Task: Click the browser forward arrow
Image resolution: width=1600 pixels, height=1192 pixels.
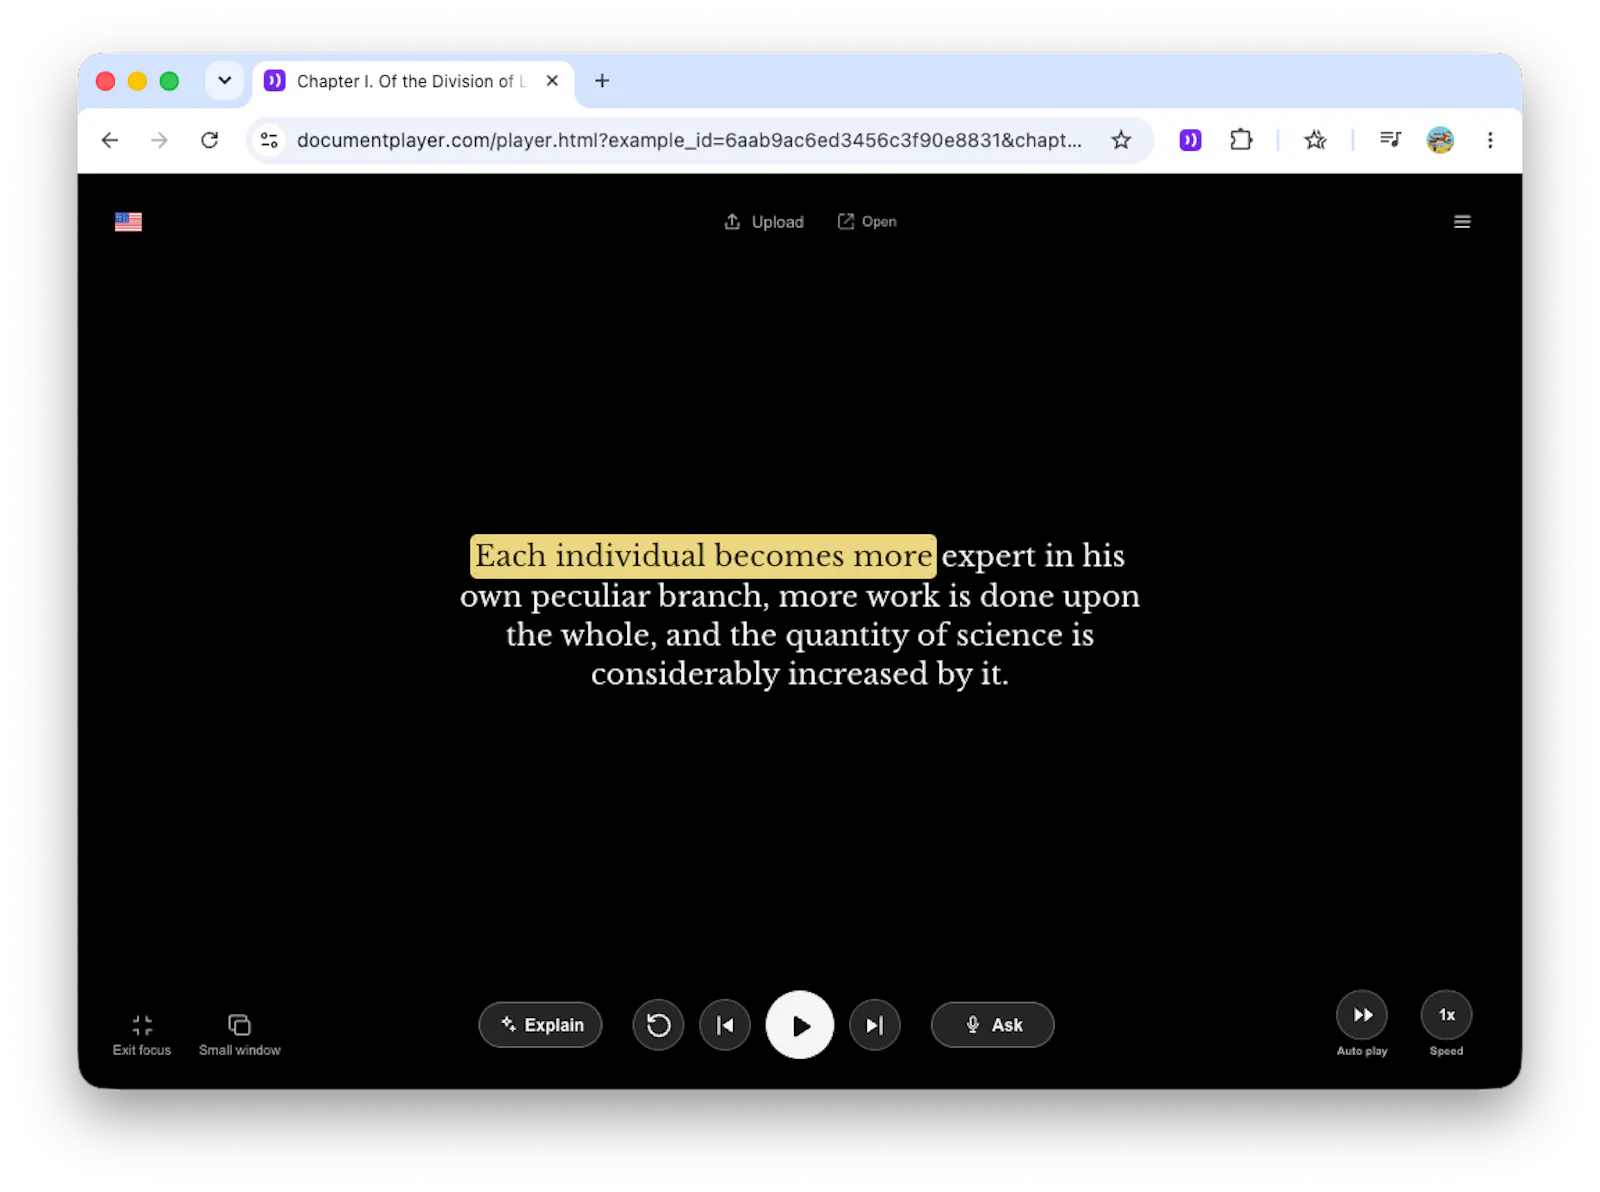Action: 159,140
